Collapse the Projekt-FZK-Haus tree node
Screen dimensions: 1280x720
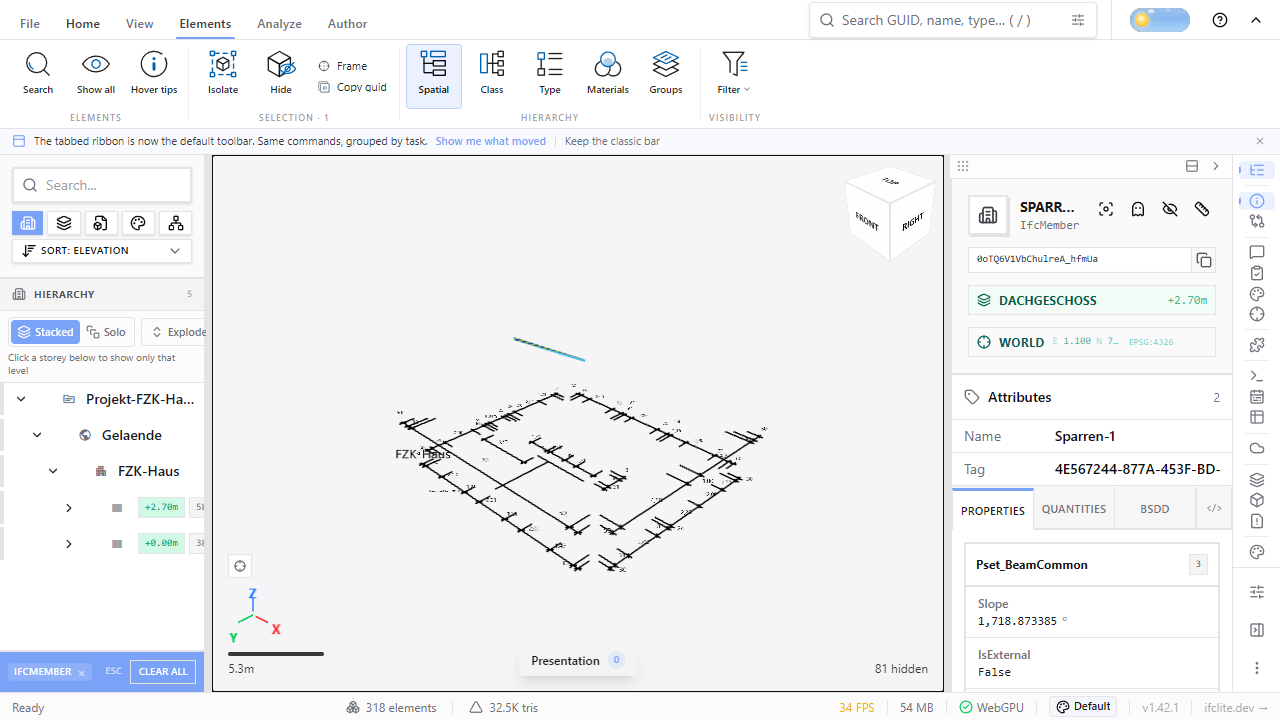(21, 399)
